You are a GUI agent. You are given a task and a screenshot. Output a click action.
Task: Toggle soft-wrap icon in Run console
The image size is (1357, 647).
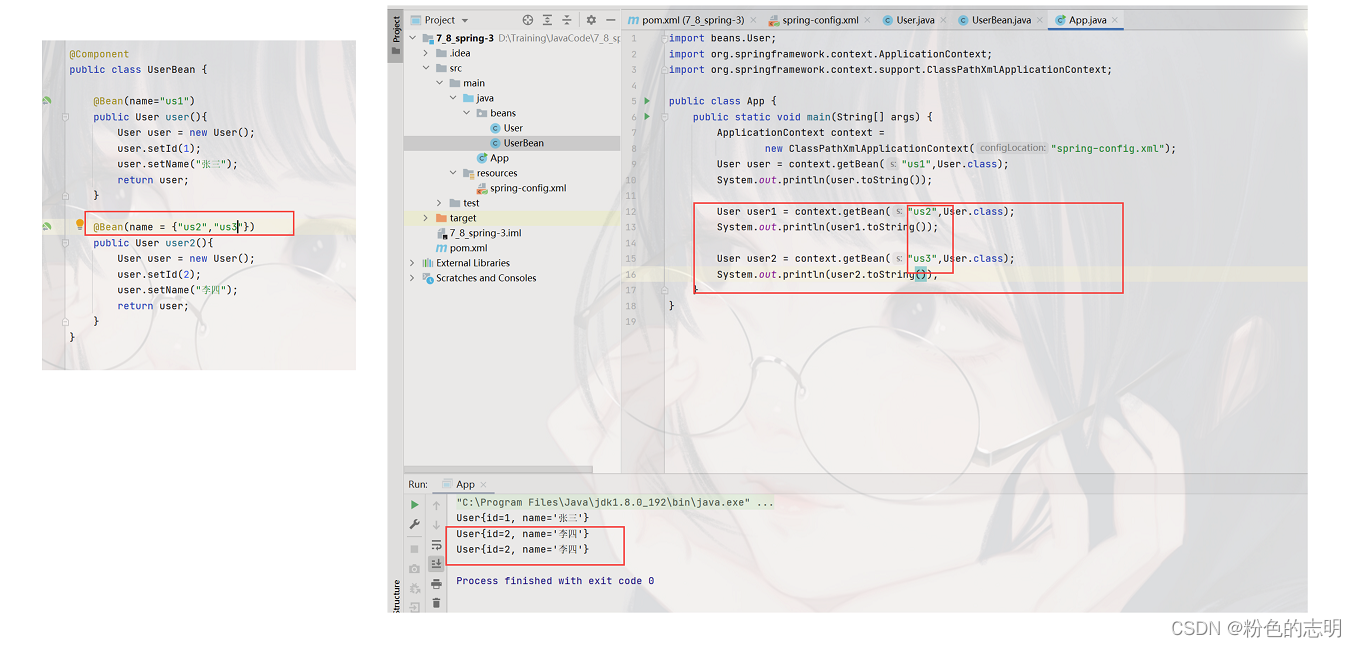(437, 545)
